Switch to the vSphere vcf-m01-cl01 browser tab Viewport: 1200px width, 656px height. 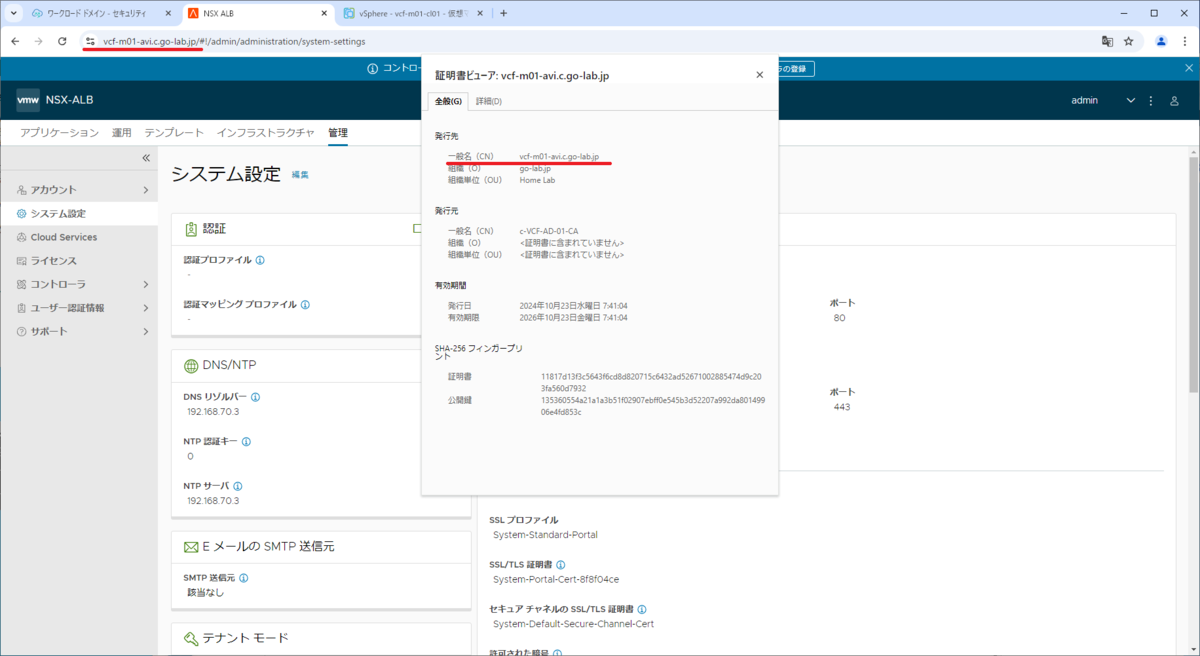click(412, 13)
